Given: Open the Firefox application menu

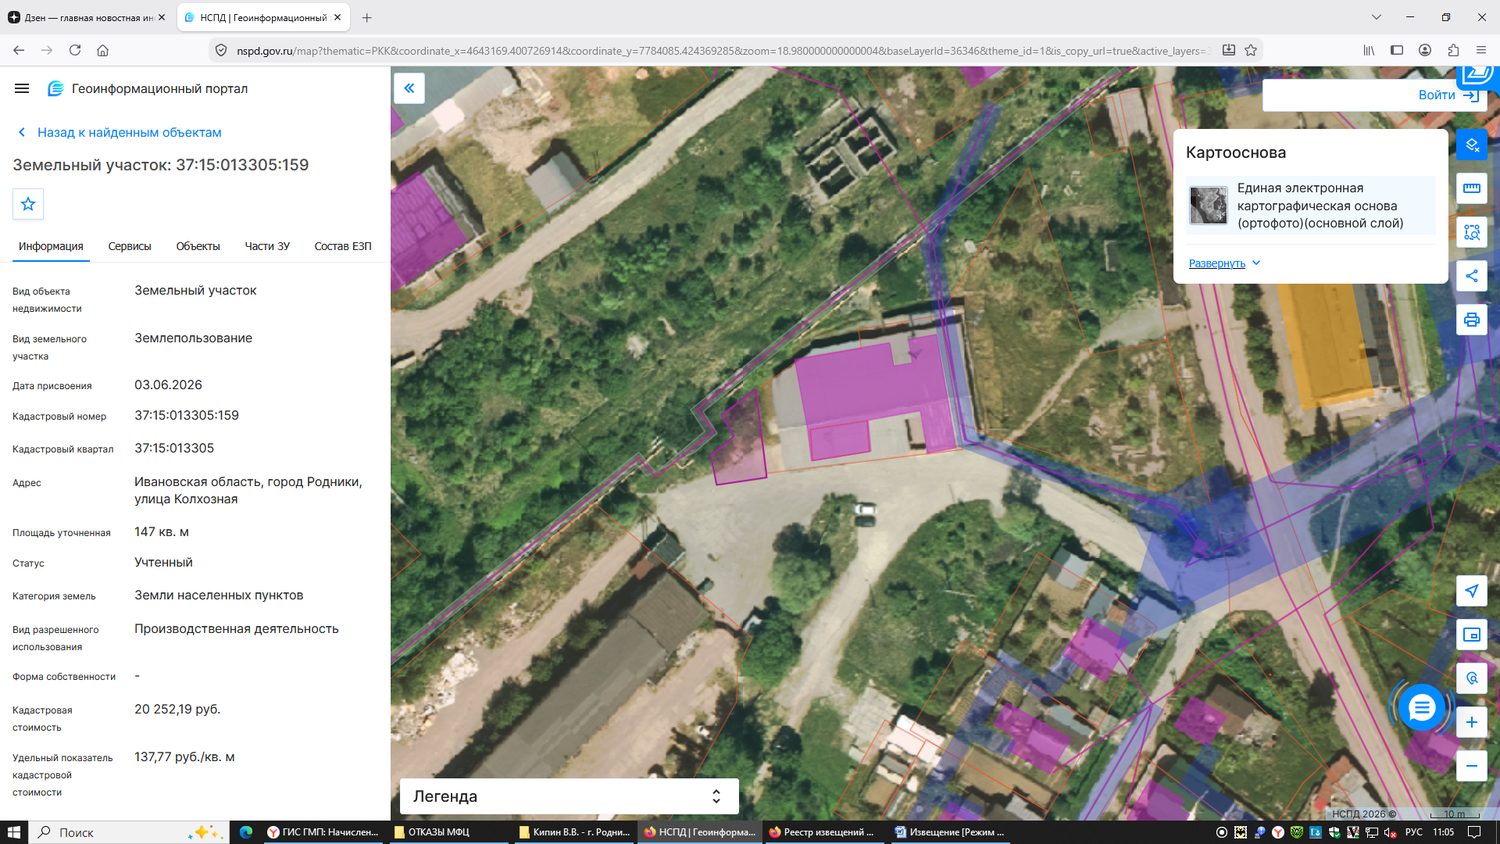Looking at the screenshot, I should click(1481, 50).
